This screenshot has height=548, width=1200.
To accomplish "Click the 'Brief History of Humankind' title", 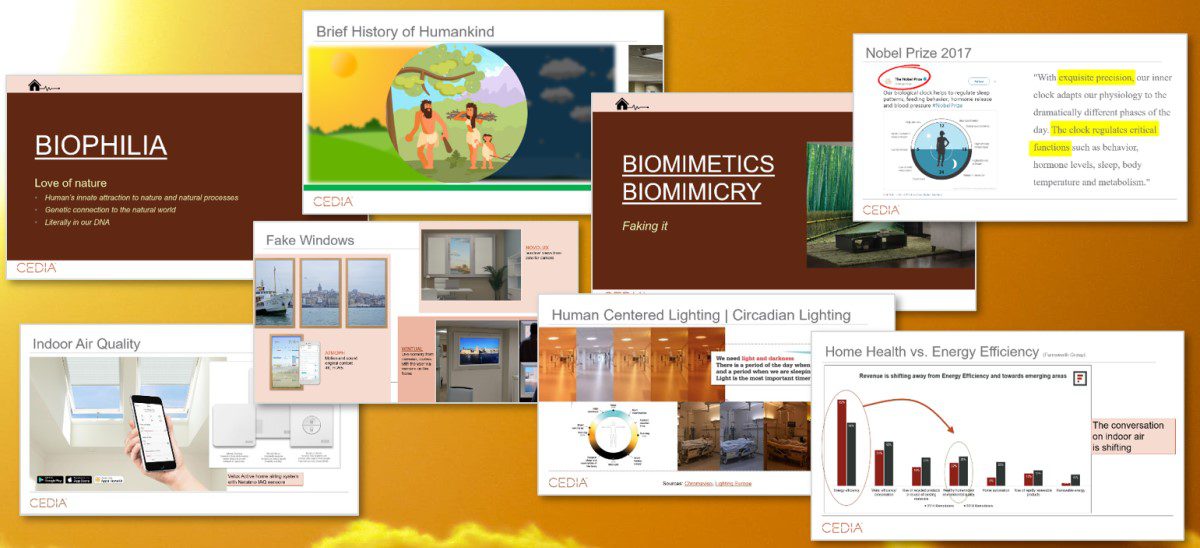I will [405, 31].
